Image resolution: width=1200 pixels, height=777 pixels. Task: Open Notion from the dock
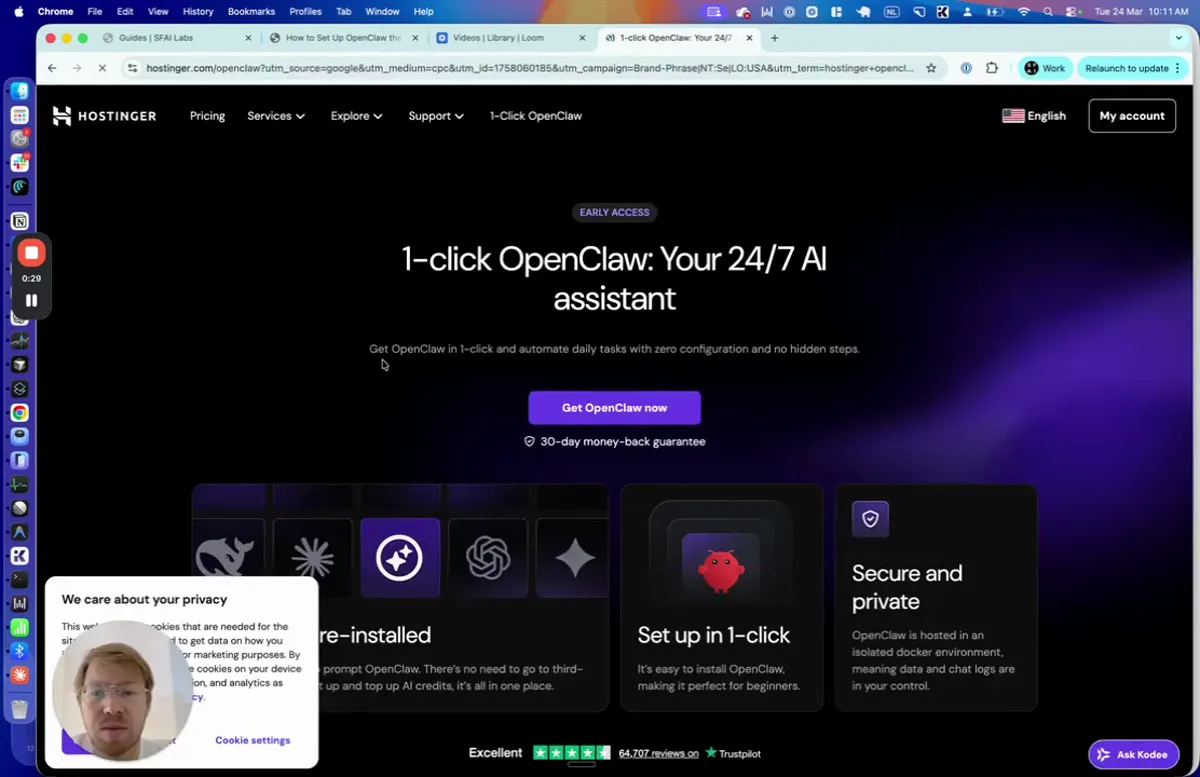tap(20, 220)
